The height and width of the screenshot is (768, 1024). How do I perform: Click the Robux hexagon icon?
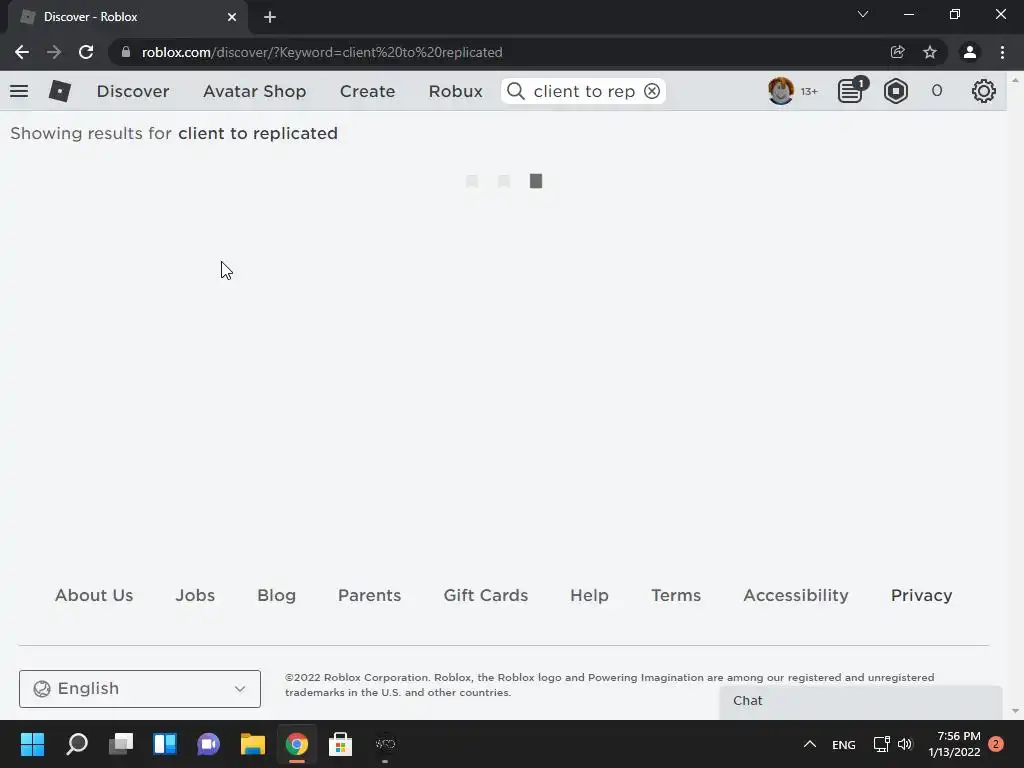tap(895, 91)
